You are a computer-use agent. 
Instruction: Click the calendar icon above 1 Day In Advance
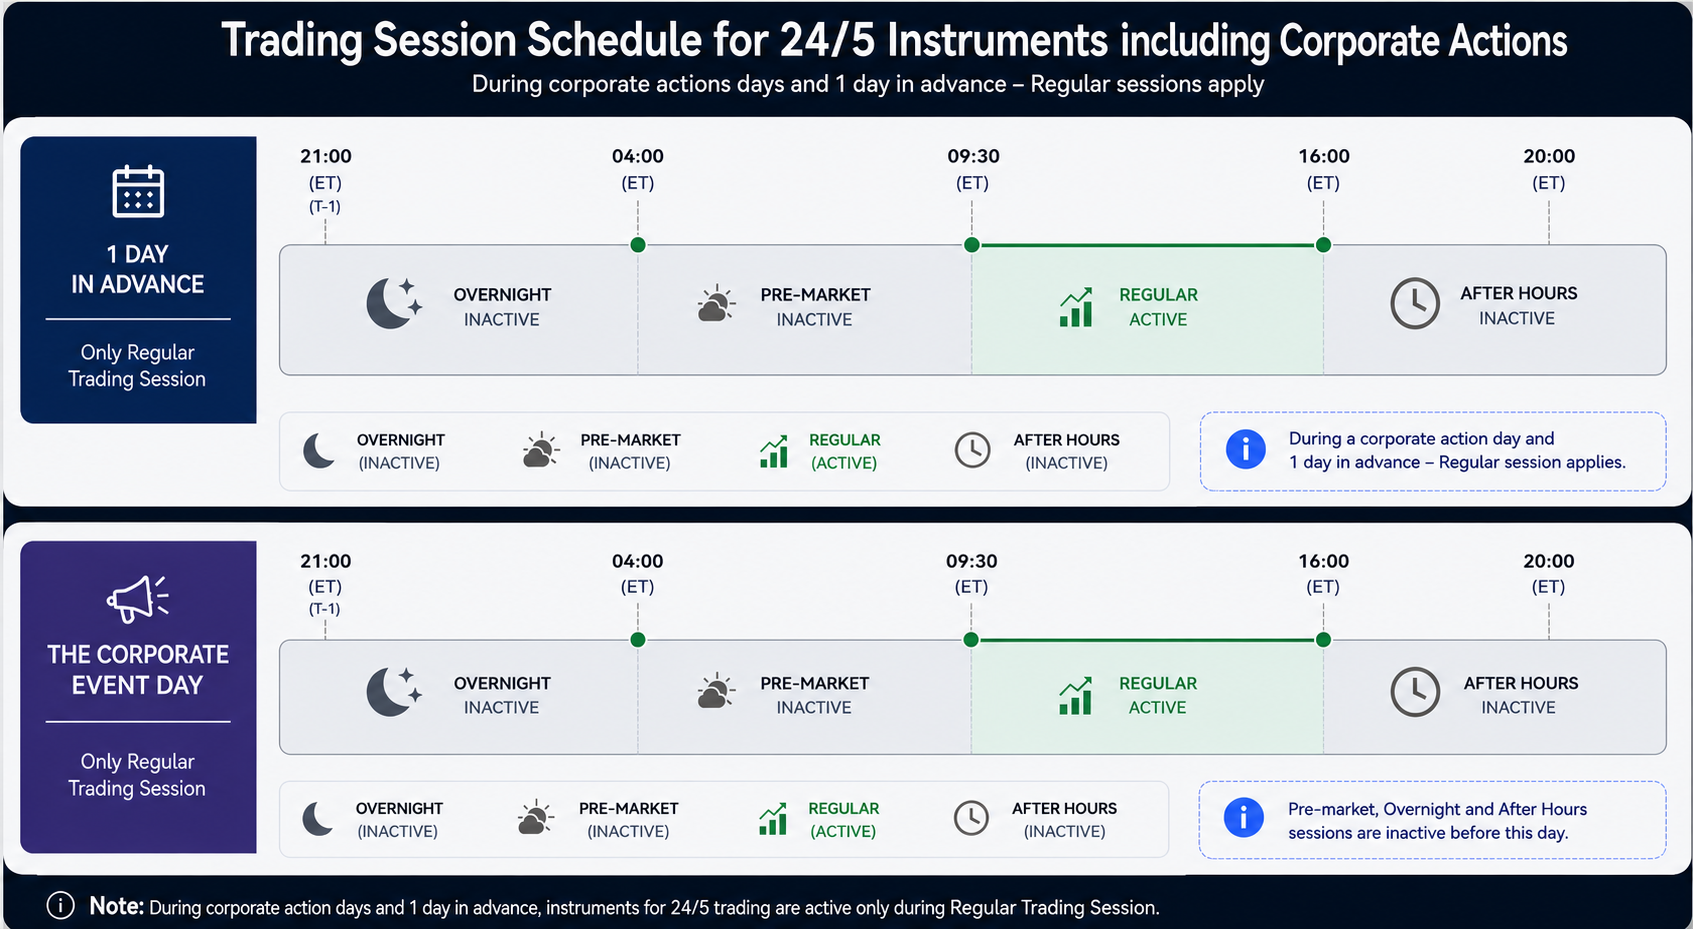click(x=138, y=191)
